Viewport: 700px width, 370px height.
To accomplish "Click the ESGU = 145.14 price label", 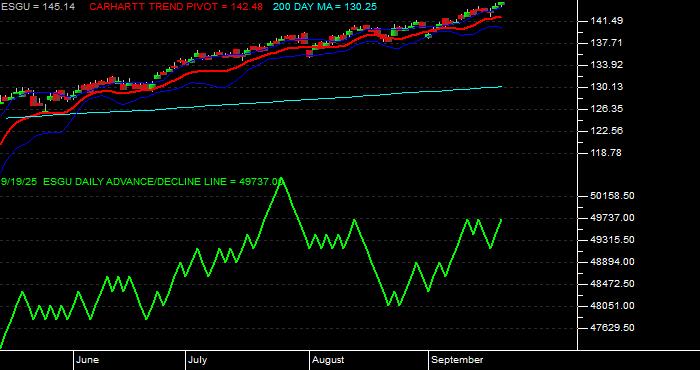I will coord(38,7).
